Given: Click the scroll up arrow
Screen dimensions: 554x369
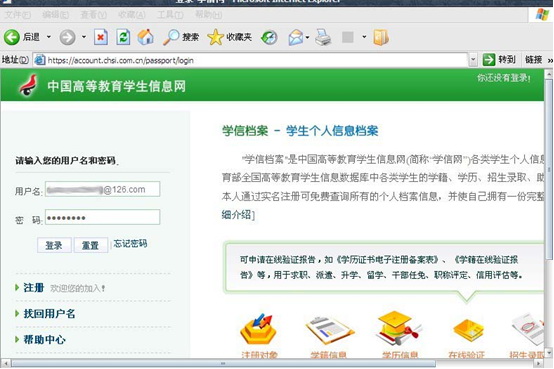Looking at the screenshot, I should pos(549,74).
